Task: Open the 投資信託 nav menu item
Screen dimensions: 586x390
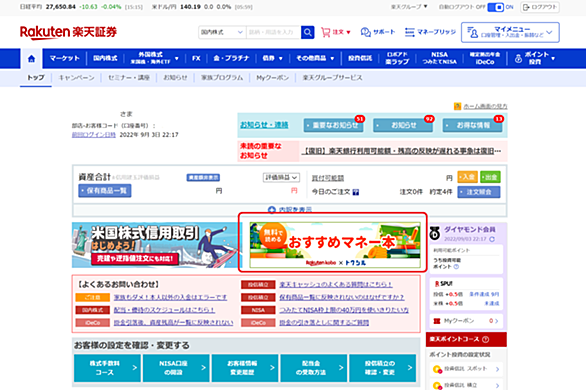Action: coord(360,58)
